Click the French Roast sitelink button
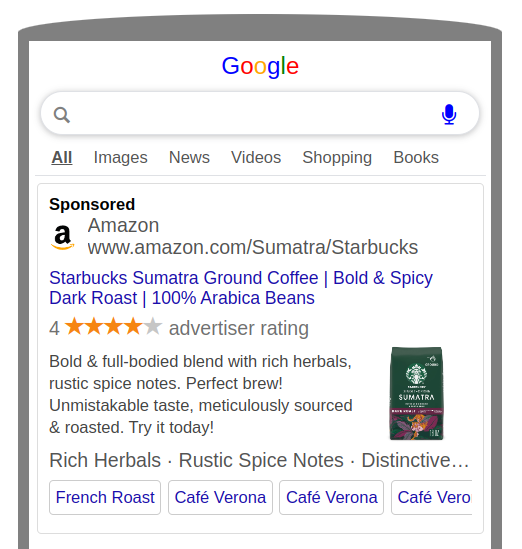 [105, 498]
